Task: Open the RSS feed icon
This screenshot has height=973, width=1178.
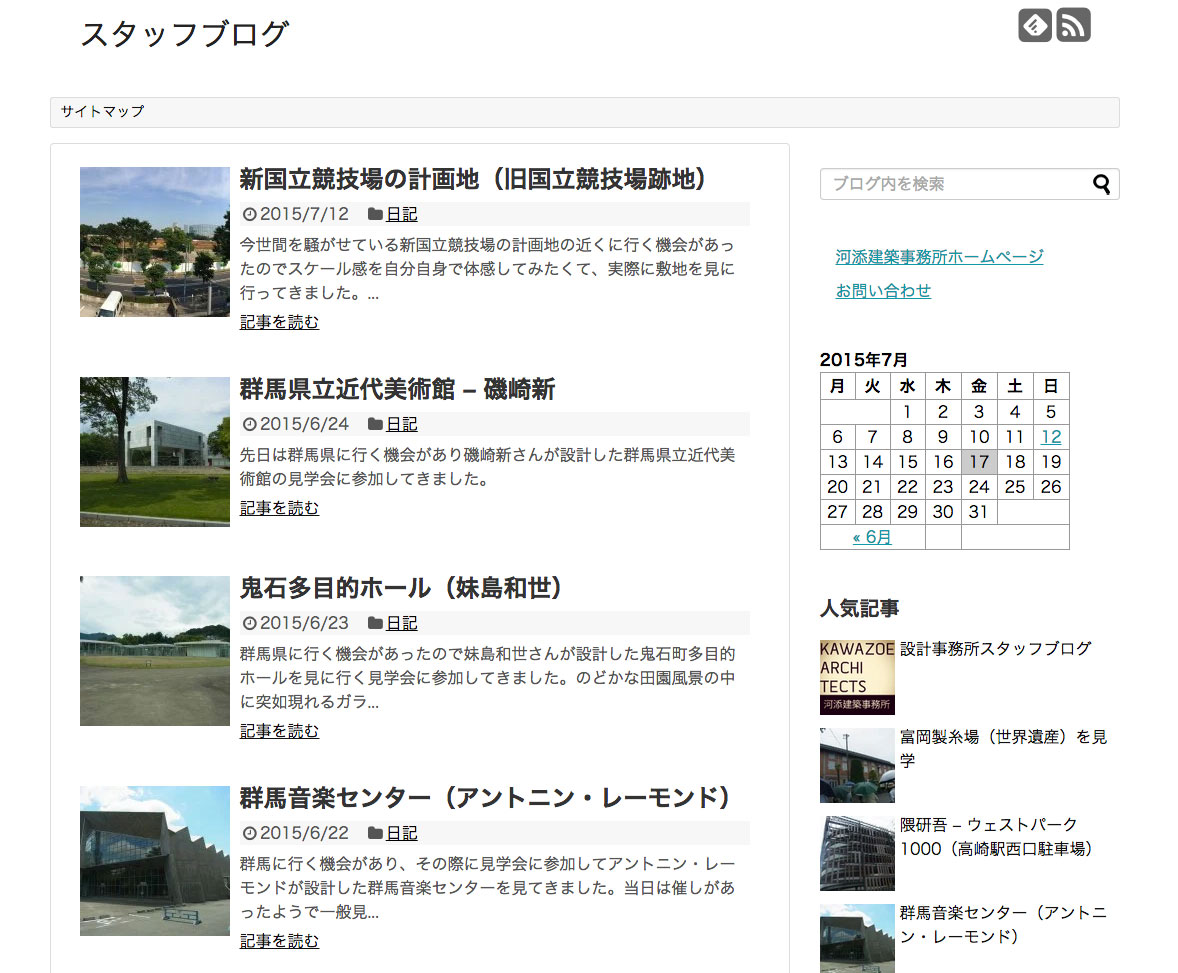Action: coord(1073,25)
